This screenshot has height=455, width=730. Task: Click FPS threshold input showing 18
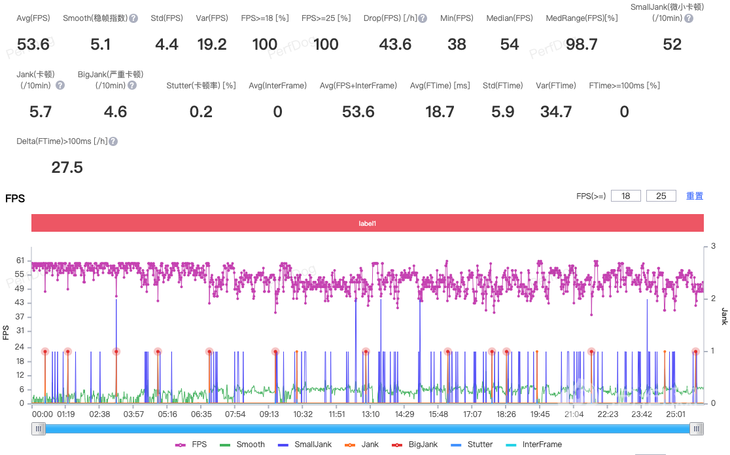point(626,196)
